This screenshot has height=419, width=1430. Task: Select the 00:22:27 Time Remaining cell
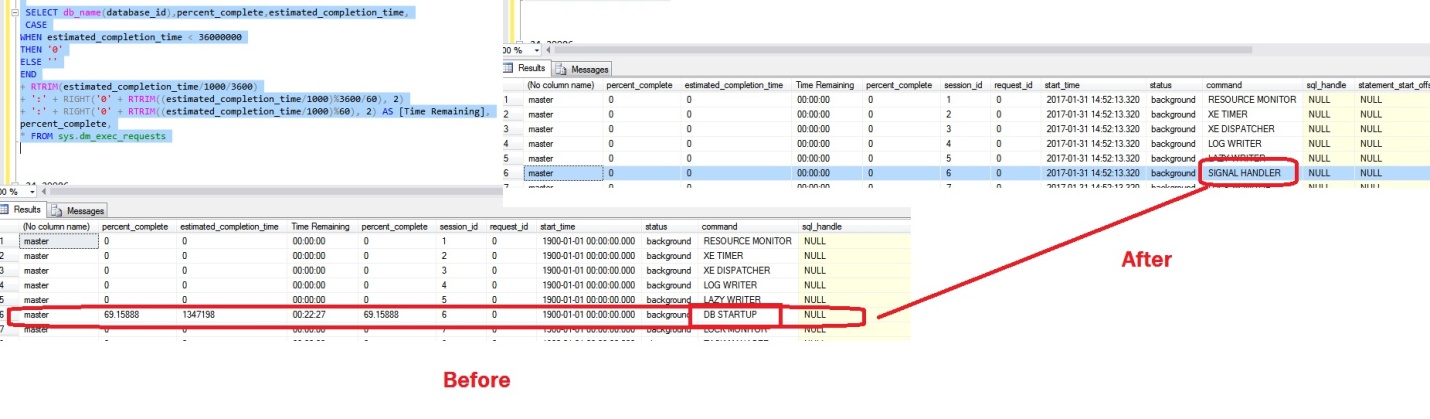tap(323, 314)
